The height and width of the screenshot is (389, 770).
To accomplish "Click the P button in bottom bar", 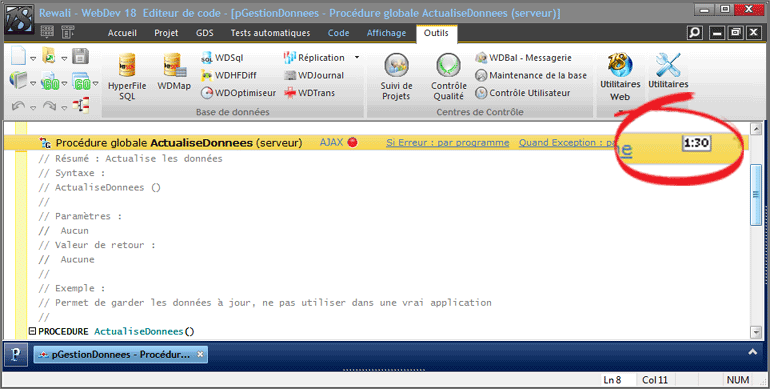I will [x=16, y=354].
